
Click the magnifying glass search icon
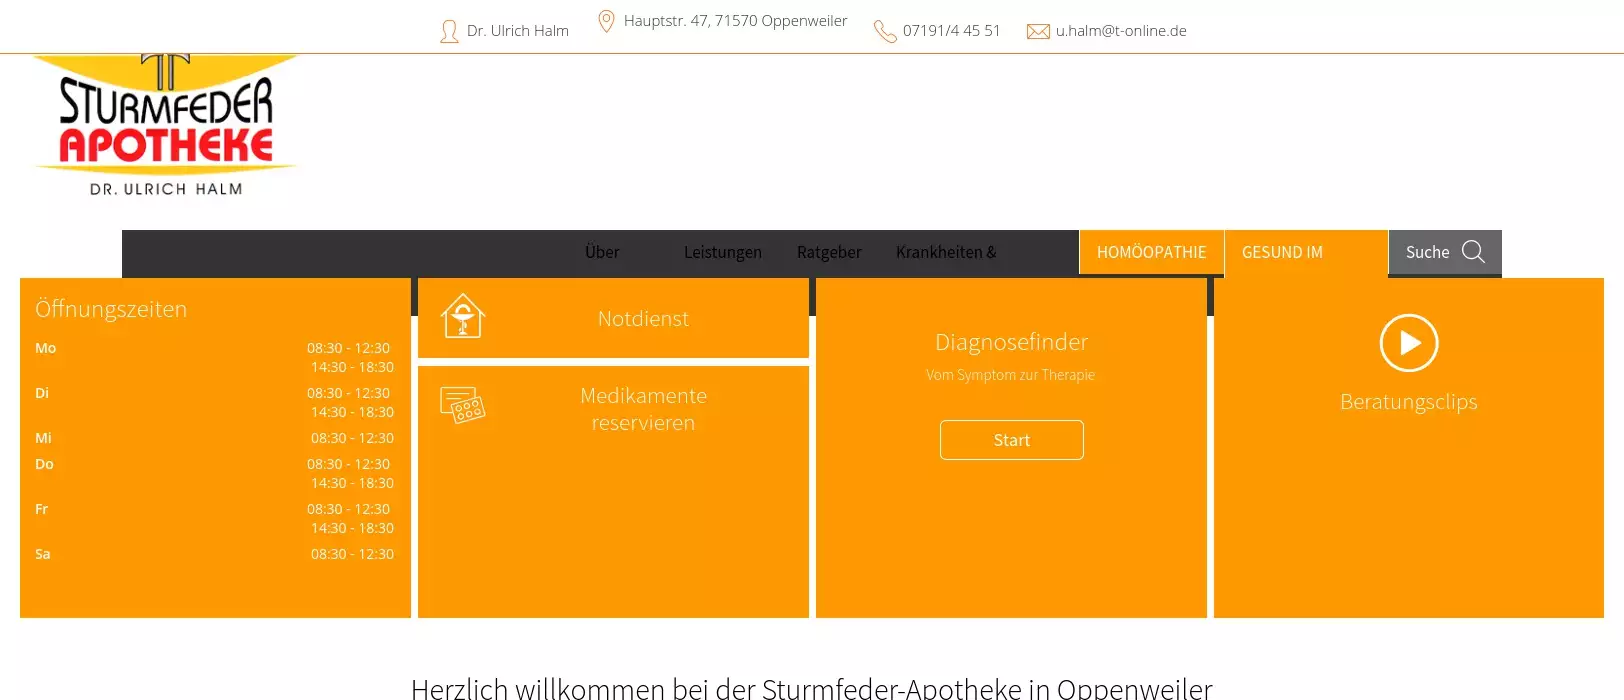[x=1473, y=252]
